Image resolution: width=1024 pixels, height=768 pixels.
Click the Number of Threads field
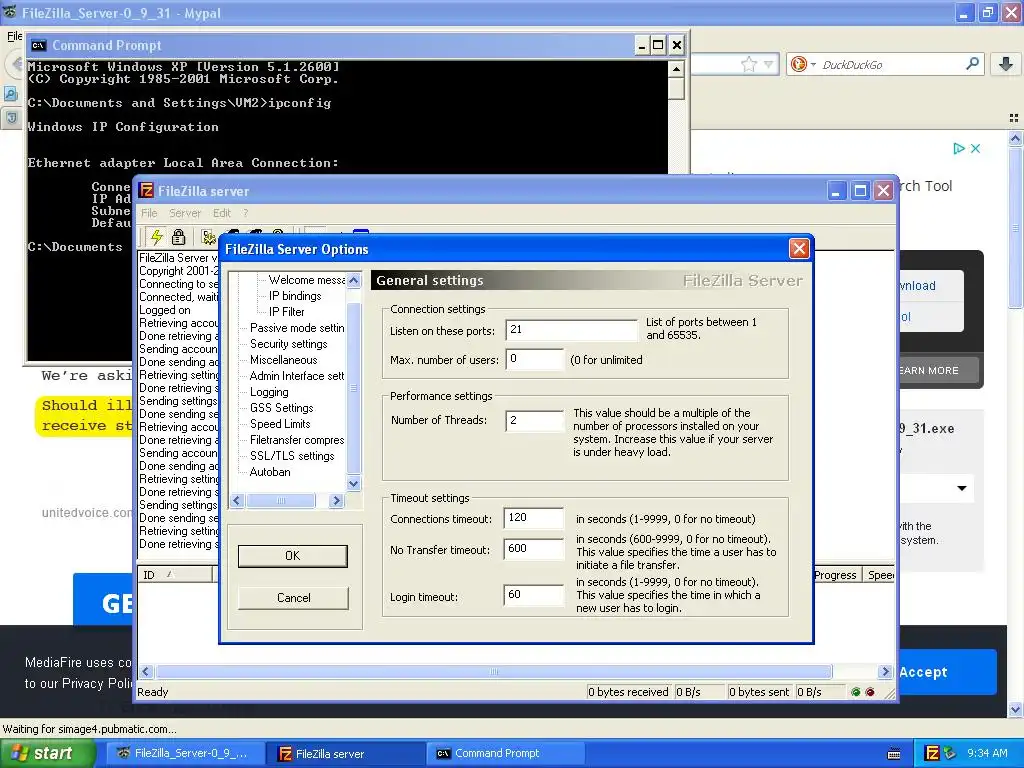(534, 421)
